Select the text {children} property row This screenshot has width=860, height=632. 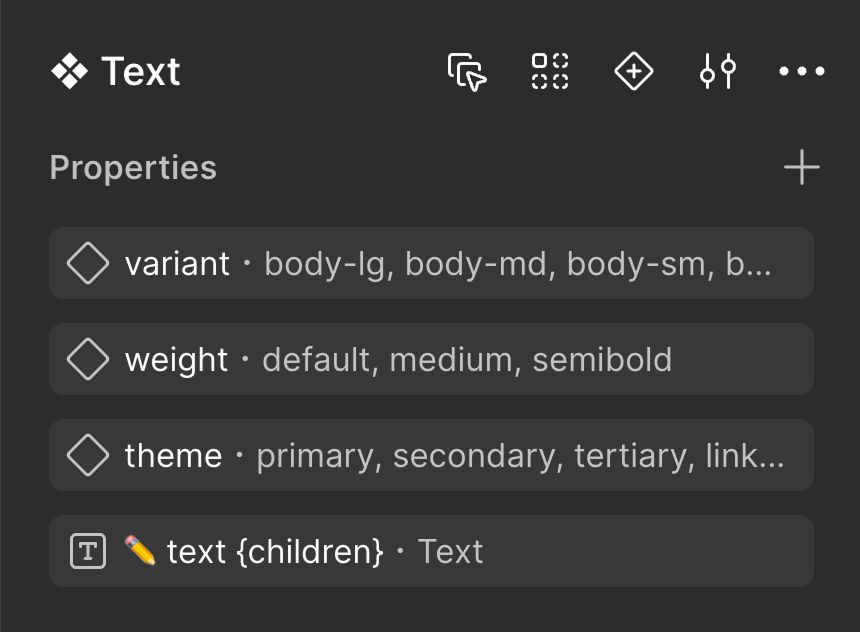tap(431, 551)
